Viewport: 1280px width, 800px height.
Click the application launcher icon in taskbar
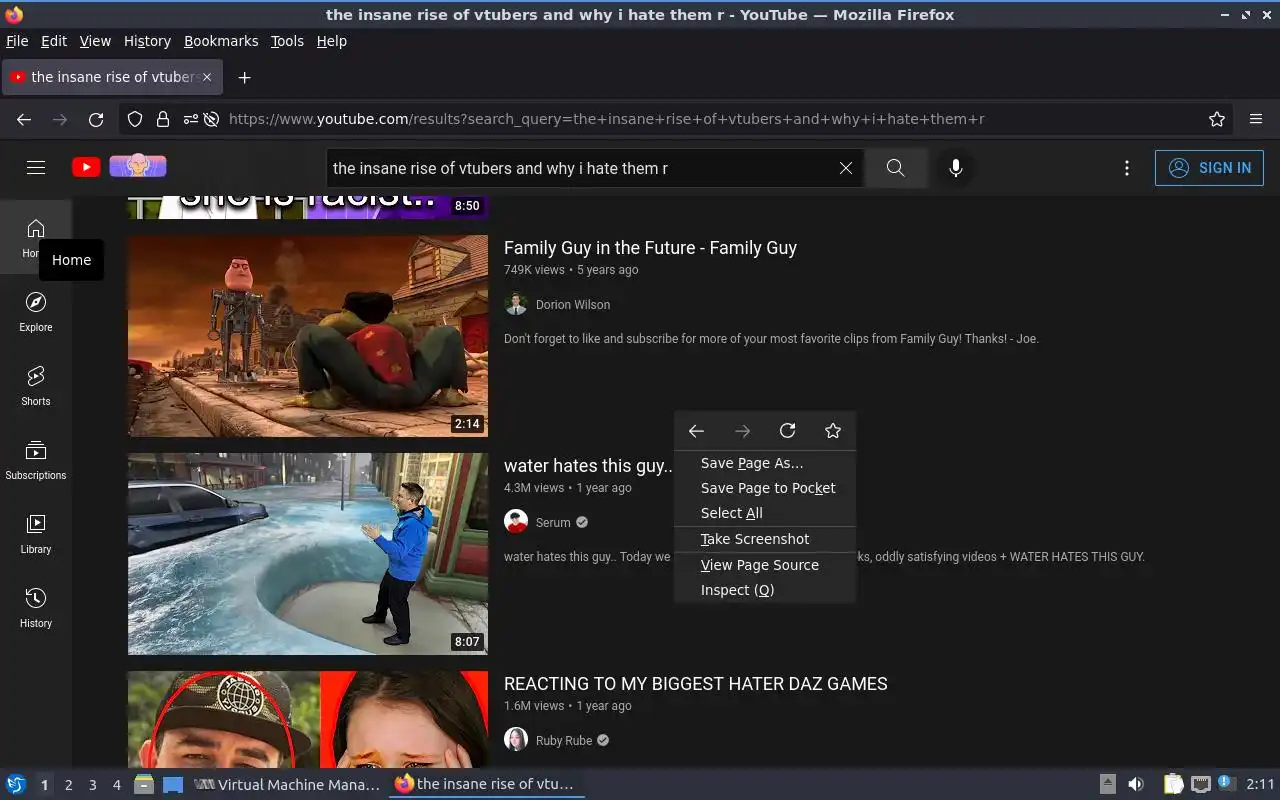click(16, 784)
